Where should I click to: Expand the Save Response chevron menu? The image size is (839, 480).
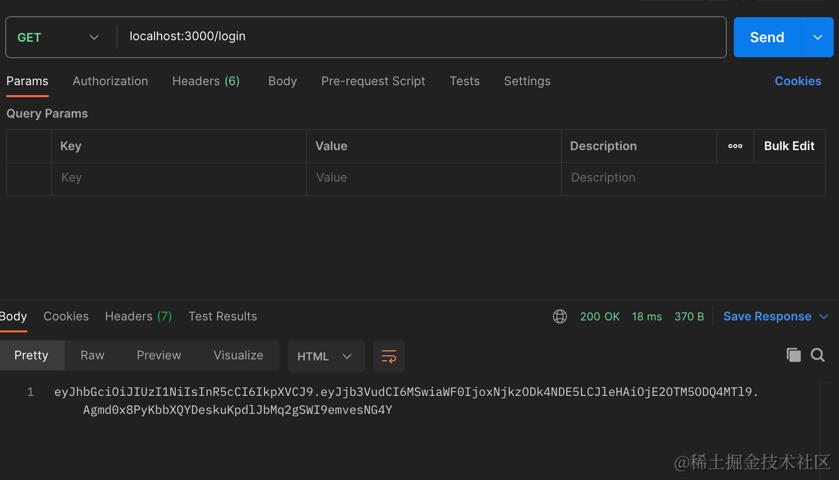point(824,316)
